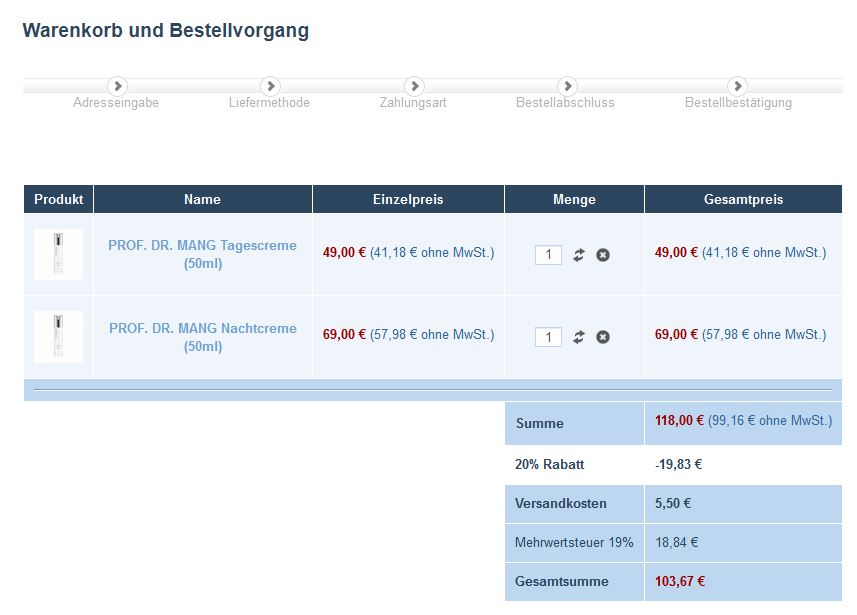Click the Gesamtpreis column header
This screenshot has width=857, height=615.
click(743, 199)
